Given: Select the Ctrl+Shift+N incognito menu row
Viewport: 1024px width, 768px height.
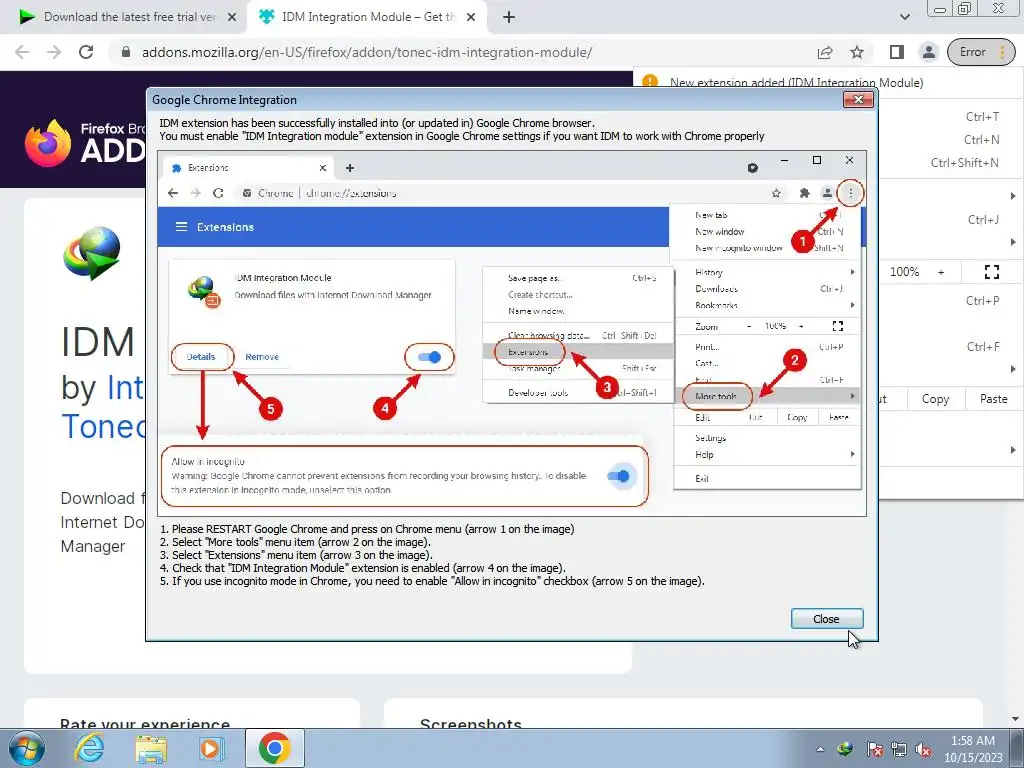Looking at the screenshot, I should tap(951, 162).
